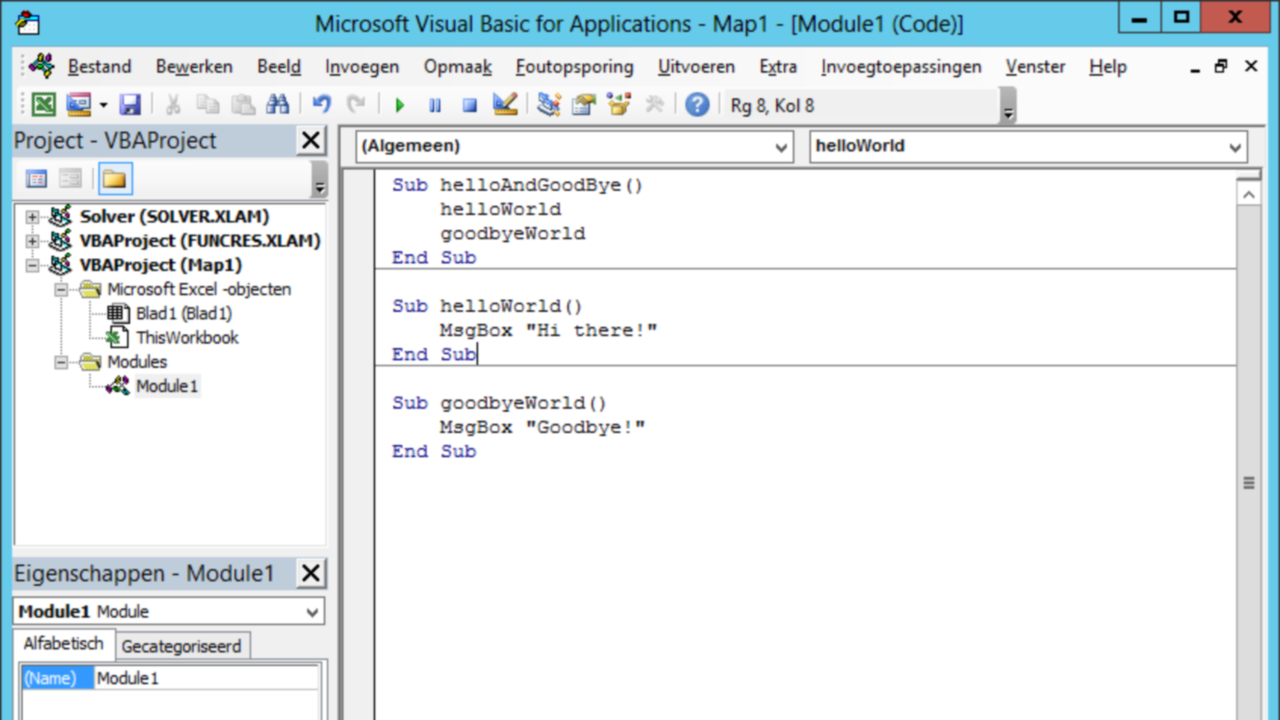Click the View Object icon in Project panel

click(71, 179)
